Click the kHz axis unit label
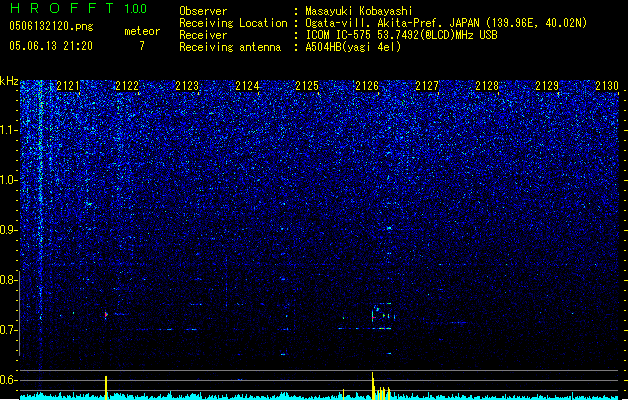The image size is (629, 400). click(x=9, y=81)
